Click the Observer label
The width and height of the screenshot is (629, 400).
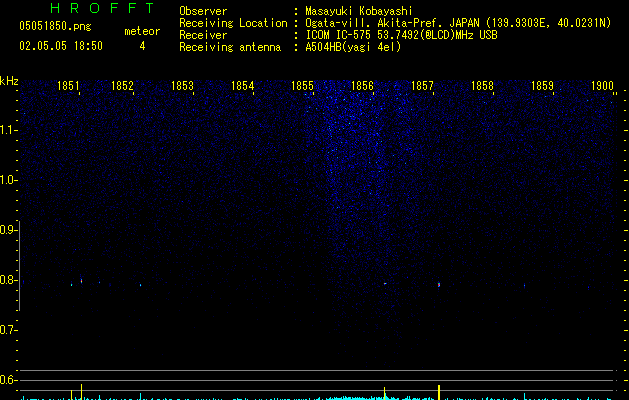pos(203,11)
